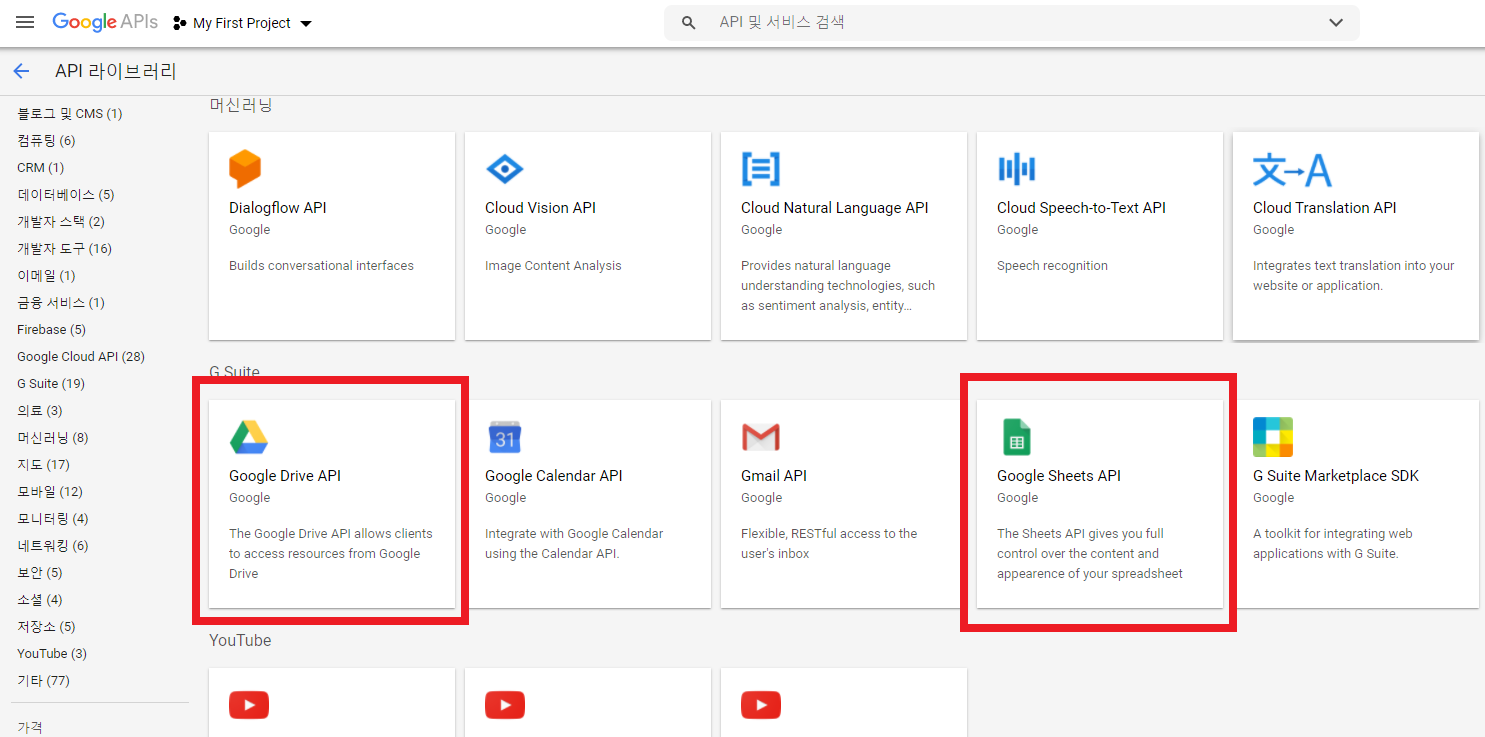This screenshot has height=737, width=1485.
Task: Filter by 머신러닝 (8) category
Action: (x=53, y=438)
